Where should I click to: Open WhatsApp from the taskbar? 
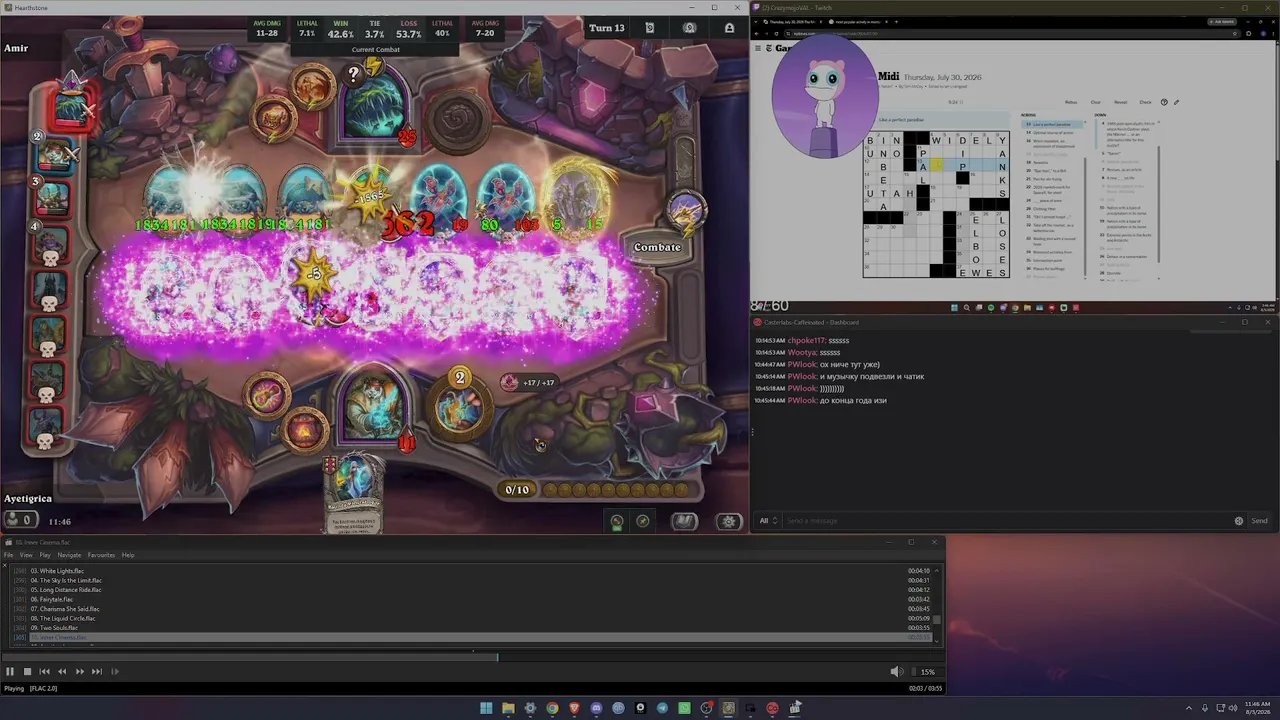point(684,708)
